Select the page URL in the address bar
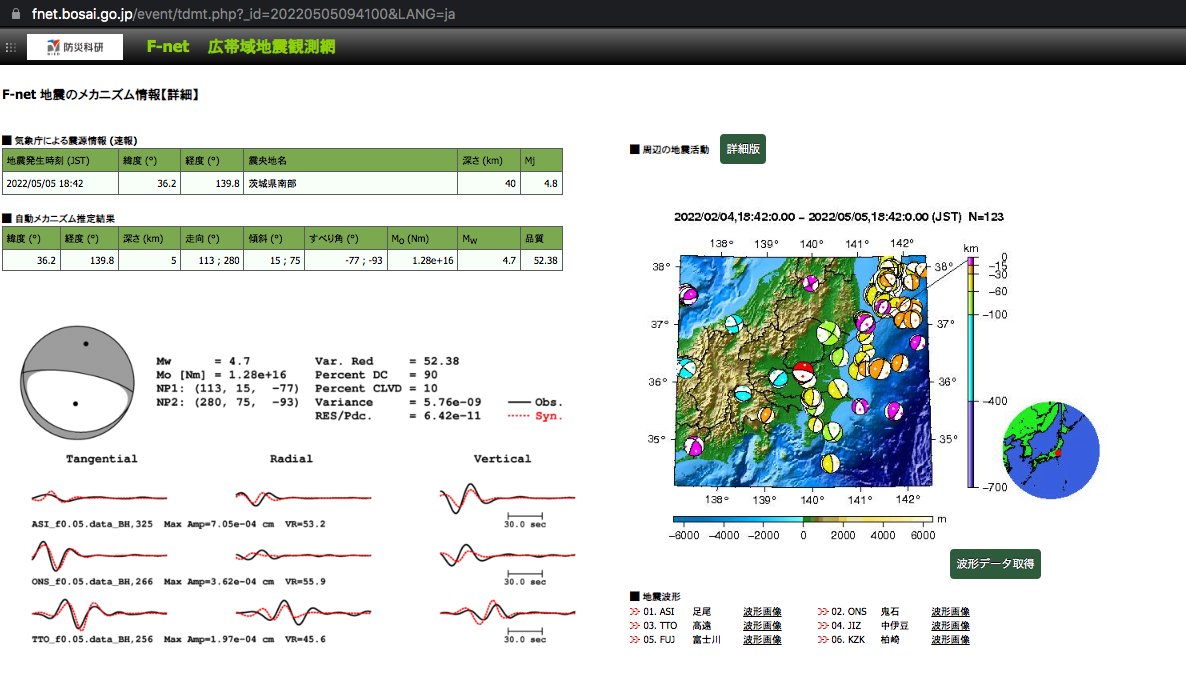Screen dimensions: 1186x676 pos(243,14)
